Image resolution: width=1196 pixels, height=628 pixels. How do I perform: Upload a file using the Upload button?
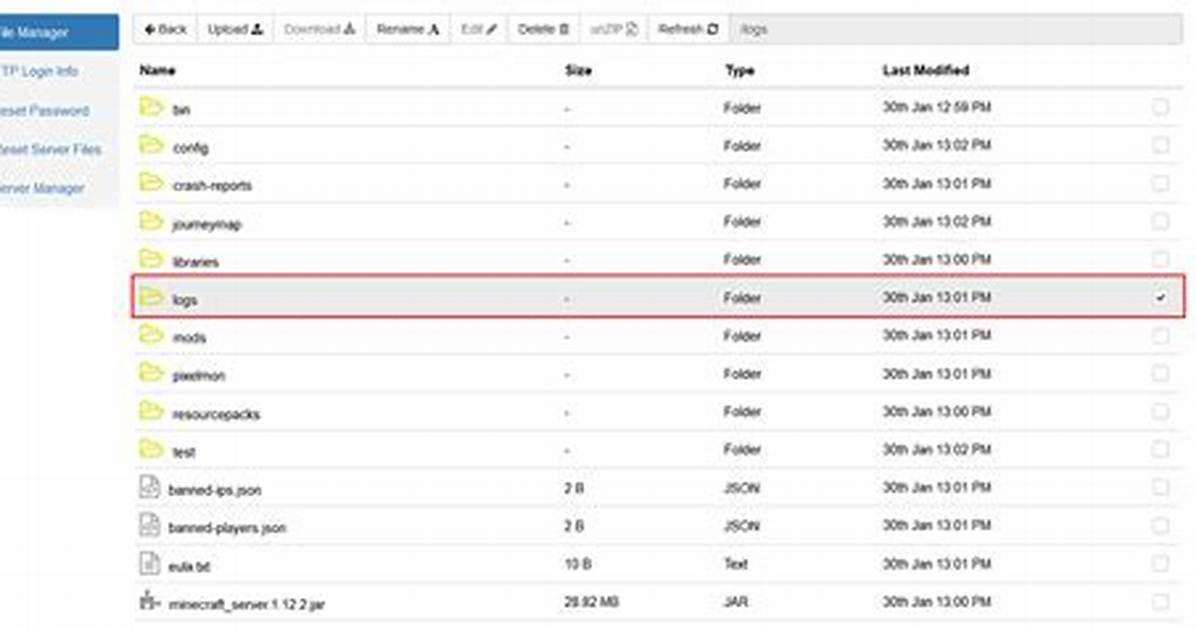(235, 29)
